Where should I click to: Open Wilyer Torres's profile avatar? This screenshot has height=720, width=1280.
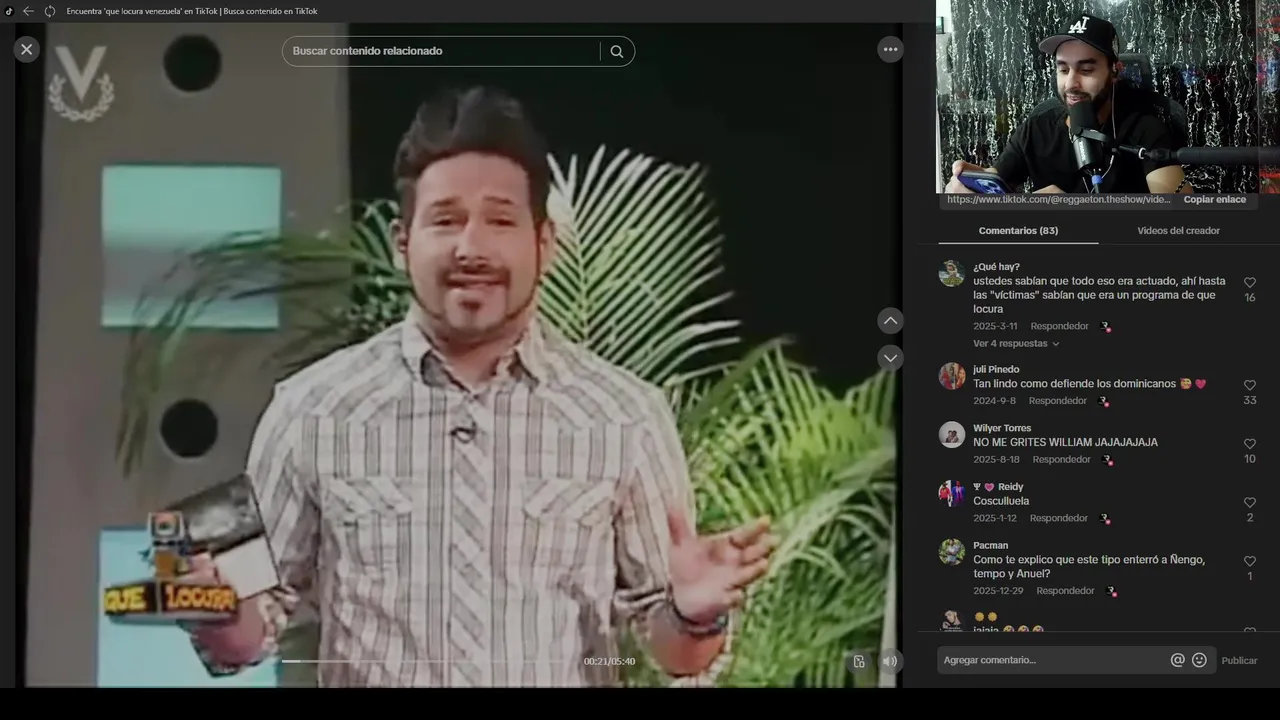click(952, 434)
